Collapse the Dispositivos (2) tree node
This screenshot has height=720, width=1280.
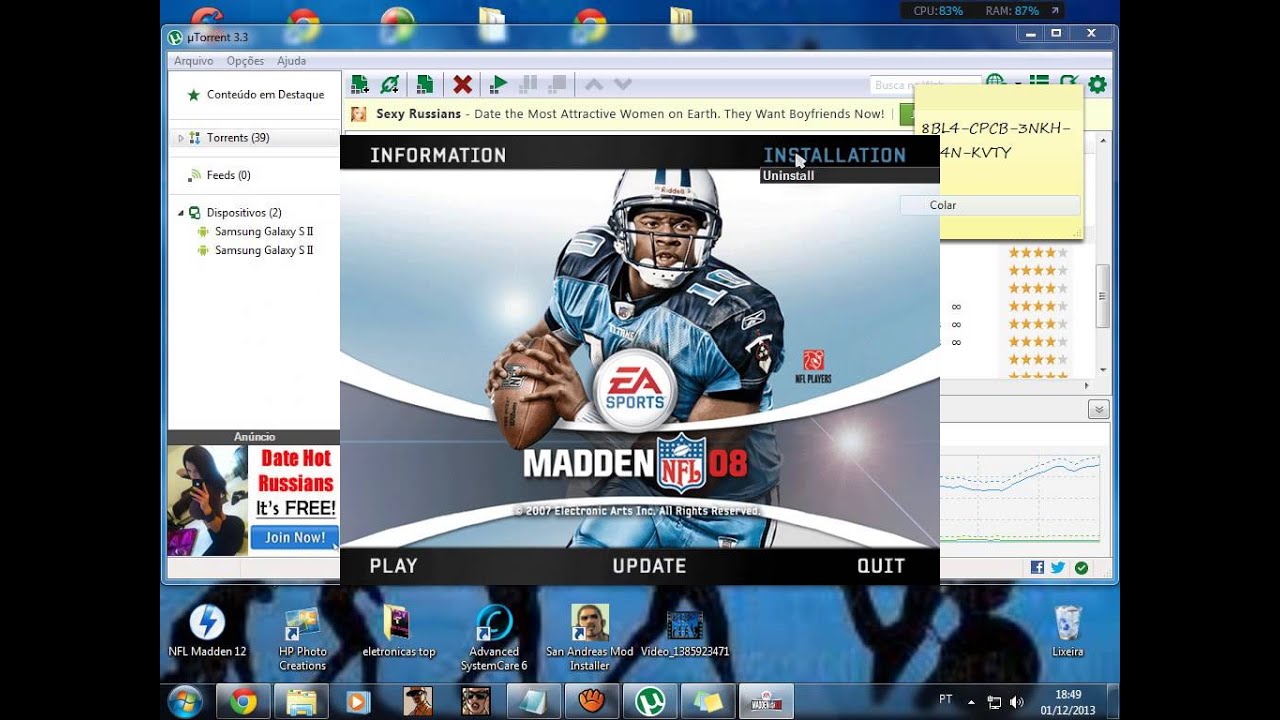tap(181, 213)
